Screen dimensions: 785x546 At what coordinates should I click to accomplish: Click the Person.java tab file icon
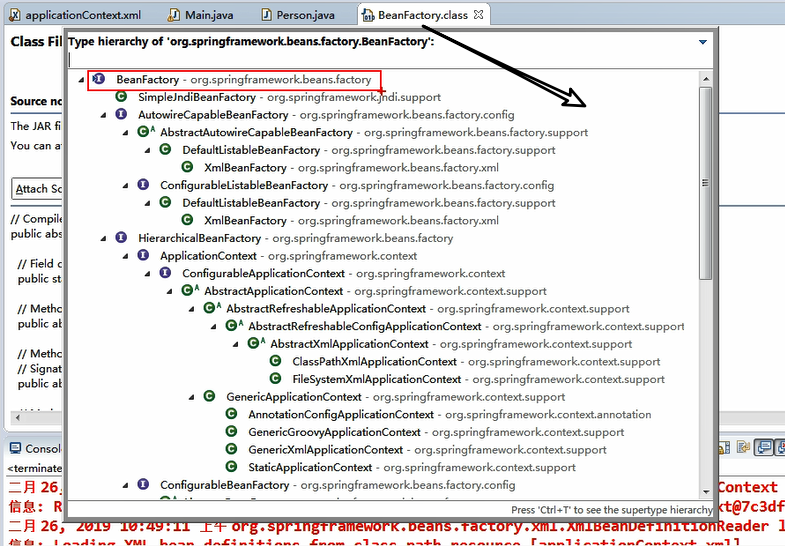coord(266,15)
